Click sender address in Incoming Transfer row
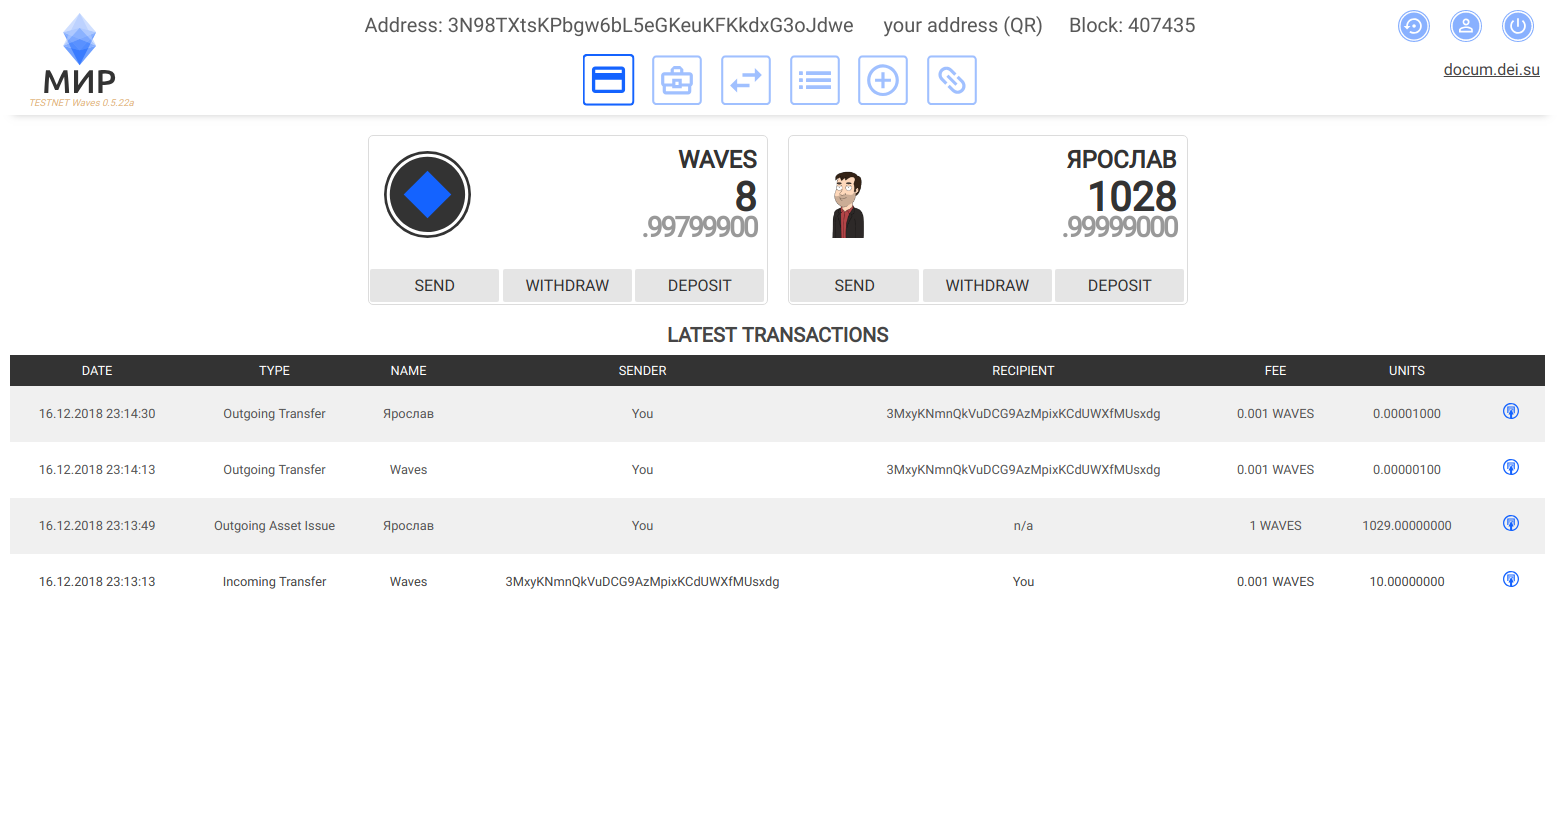Screen dimensions: 1560x830 point(642,582)
